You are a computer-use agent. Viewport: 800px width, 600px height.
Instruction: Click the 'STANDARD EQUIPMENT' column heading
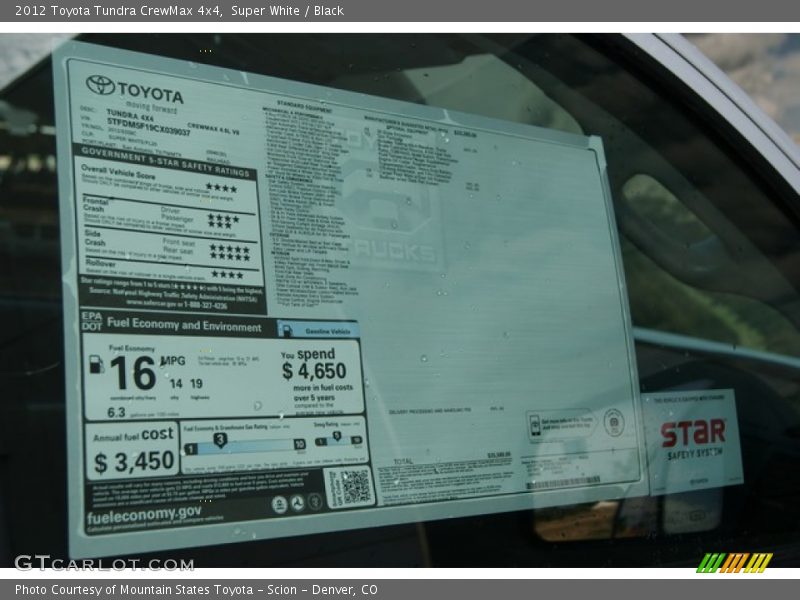click(x=304, y=107)
